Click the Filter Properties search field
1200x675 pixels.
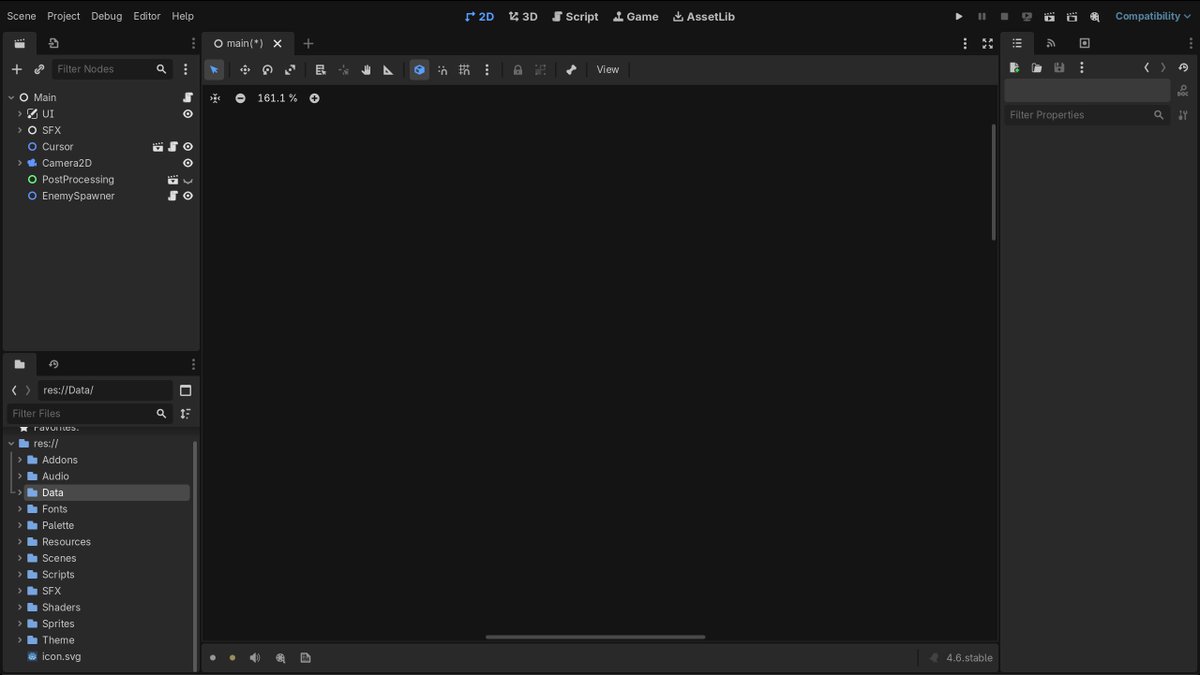(1087, 115)
